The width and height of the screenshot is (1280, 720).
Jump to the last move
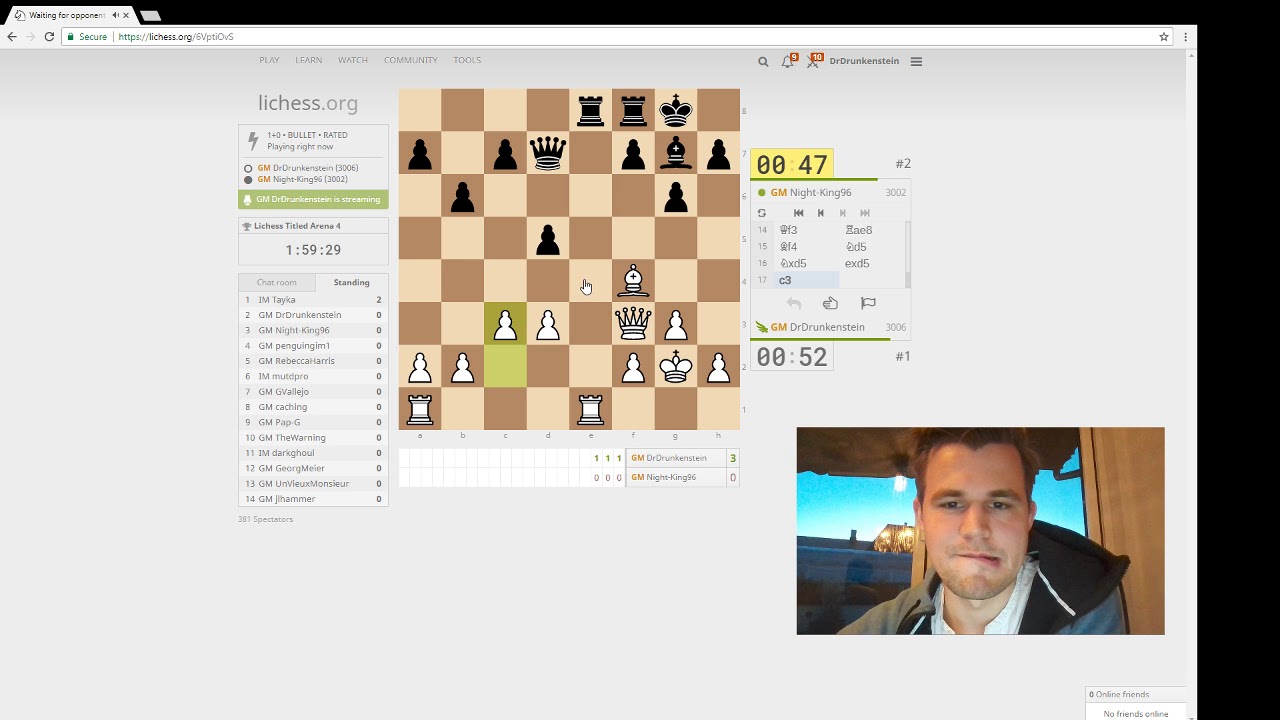(x=864, y=213)
